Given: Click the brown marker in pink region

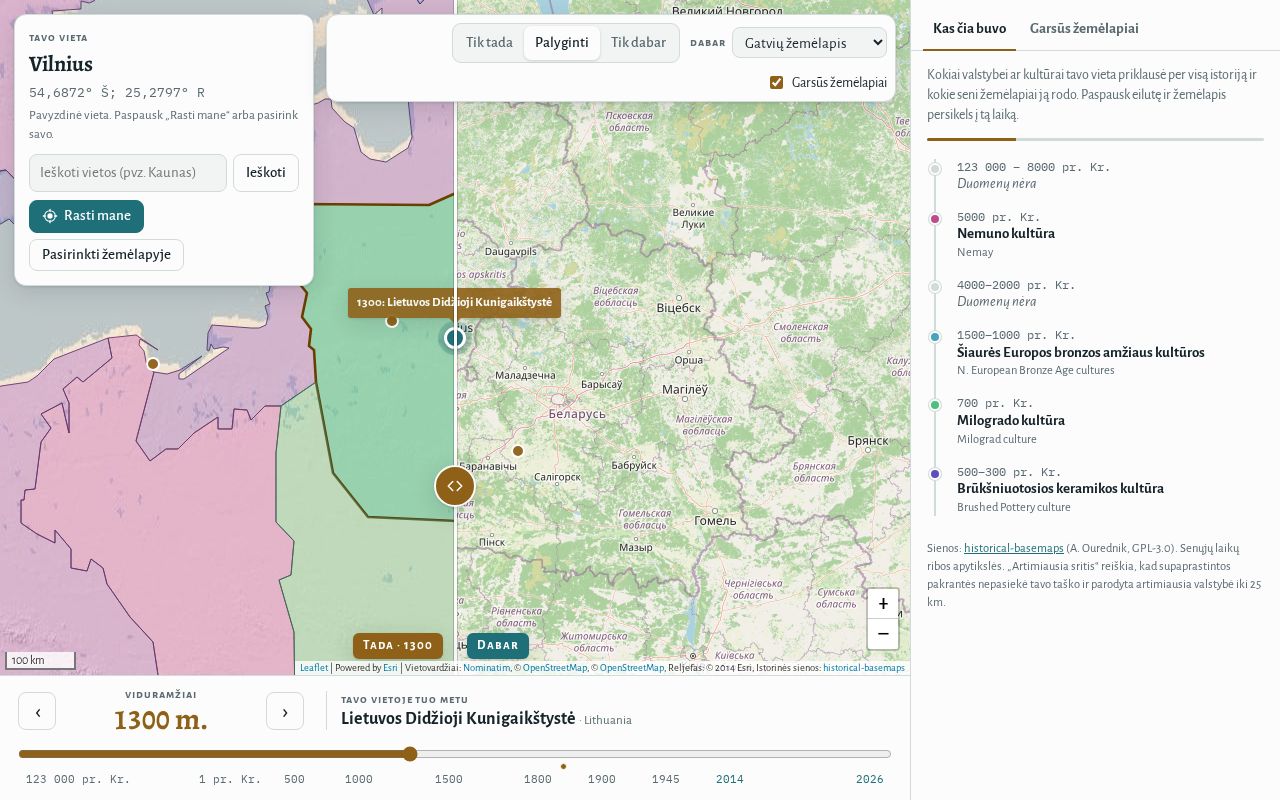Looking at the screenshot, I should [x=153, y=364].
